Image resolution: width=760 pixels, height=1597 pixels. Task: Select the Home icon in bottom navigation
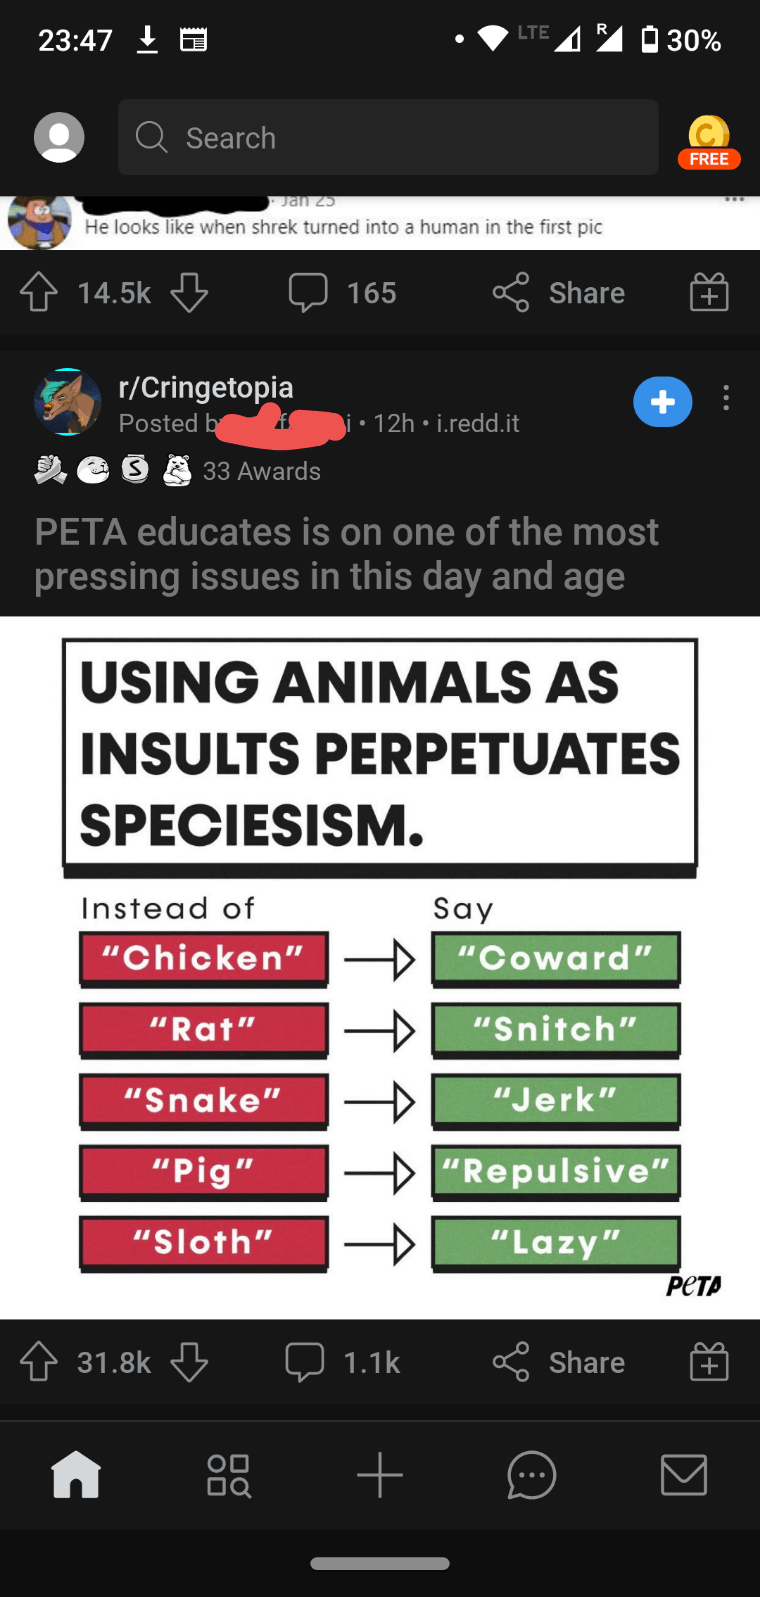(76, 1474)
